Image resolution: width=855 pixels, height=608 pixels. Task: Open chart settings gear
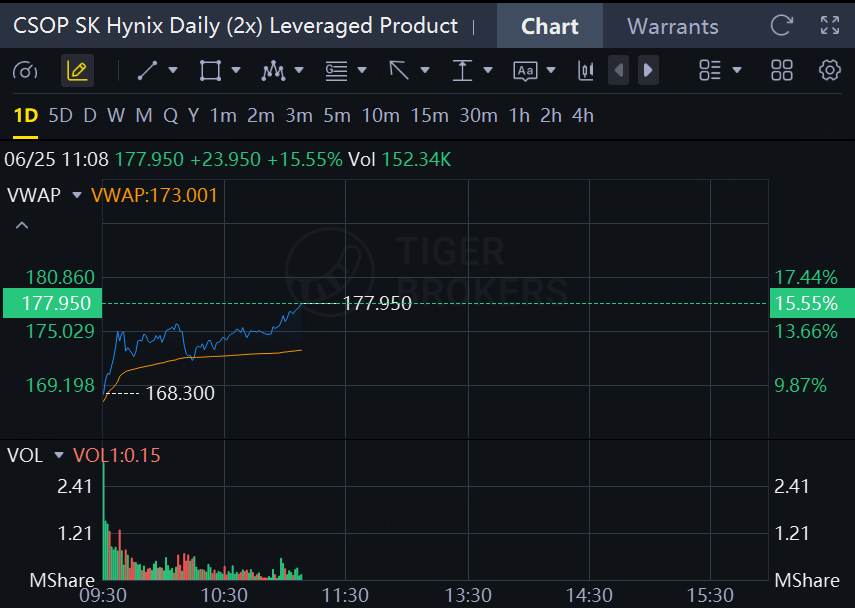pos(829,70)
